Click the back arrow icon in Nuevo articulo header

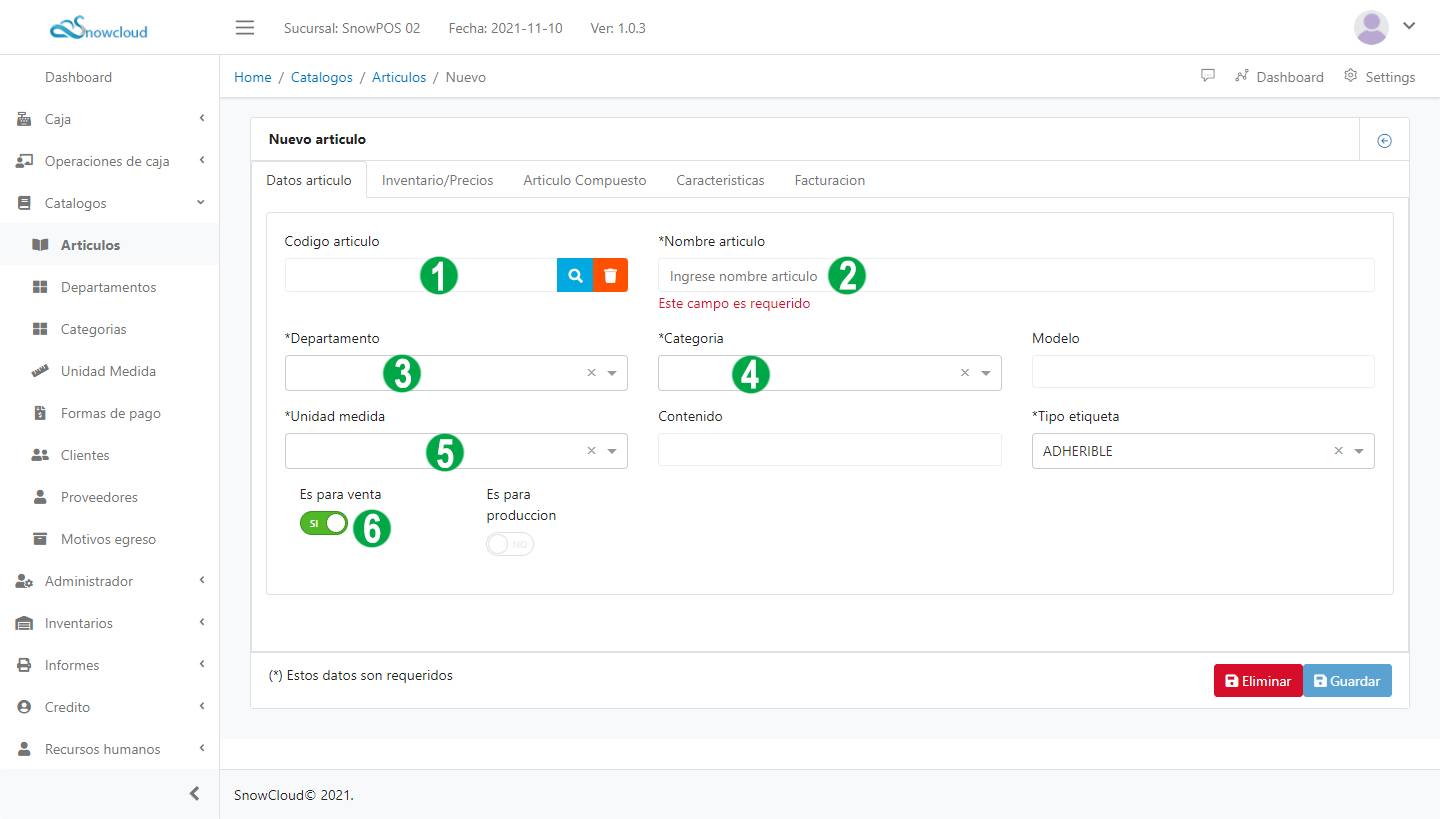coord(1385,141)
